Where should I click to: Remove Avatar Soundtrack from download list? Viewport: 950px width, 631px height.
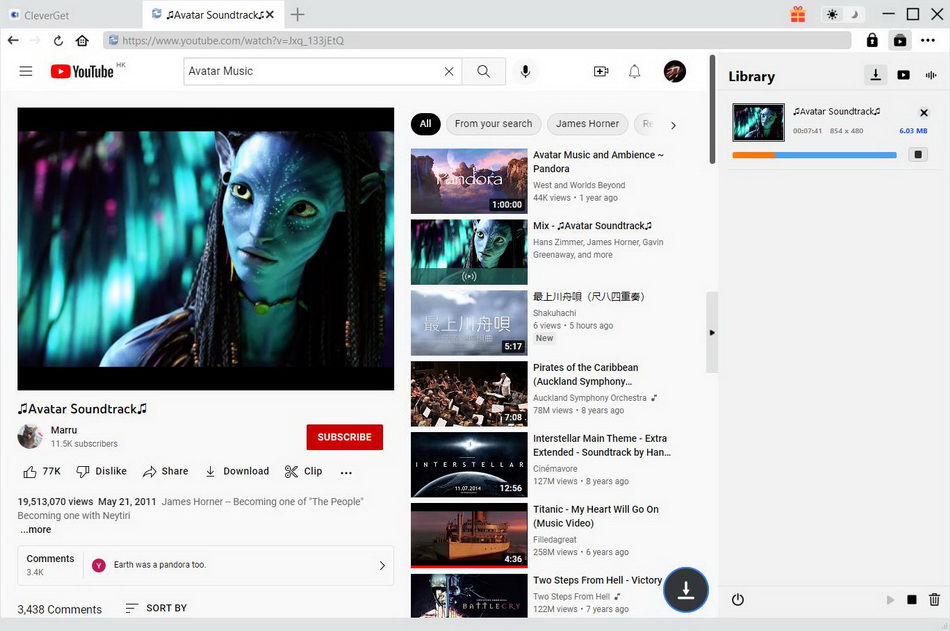(923, 113)
